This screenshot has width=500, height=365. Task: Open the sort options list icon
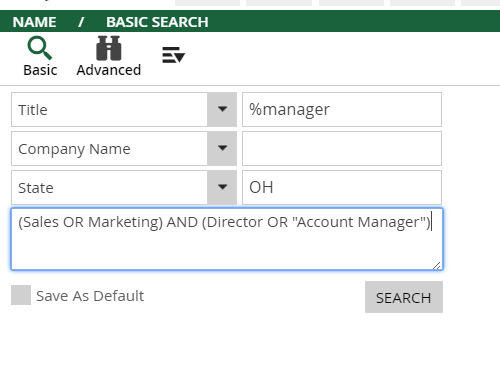point(173,55)
